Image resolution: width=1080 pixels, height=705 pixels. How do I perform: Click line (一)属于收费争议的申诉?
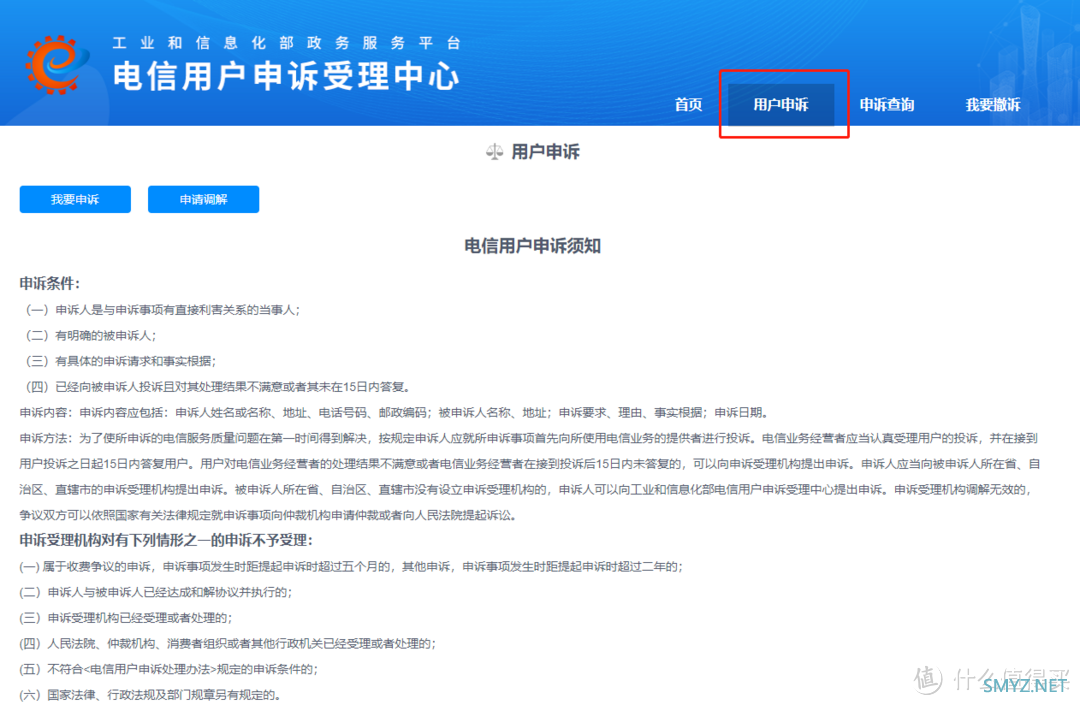pyautogui.click(x=351, y=567)
